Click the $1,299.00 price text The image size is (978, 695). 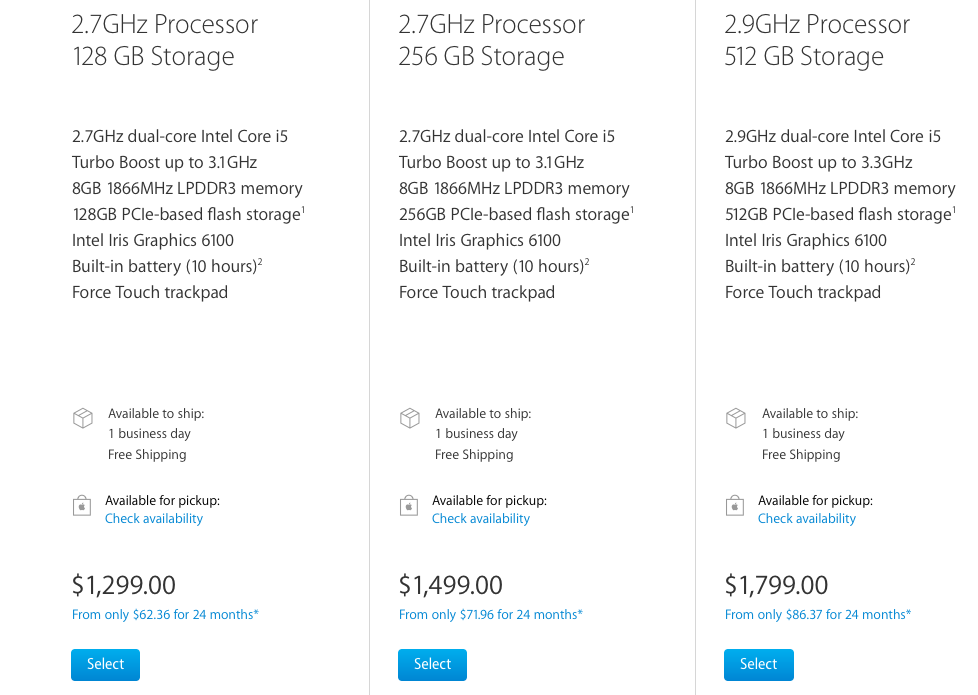pyautogui.click(x=123, y=585)
